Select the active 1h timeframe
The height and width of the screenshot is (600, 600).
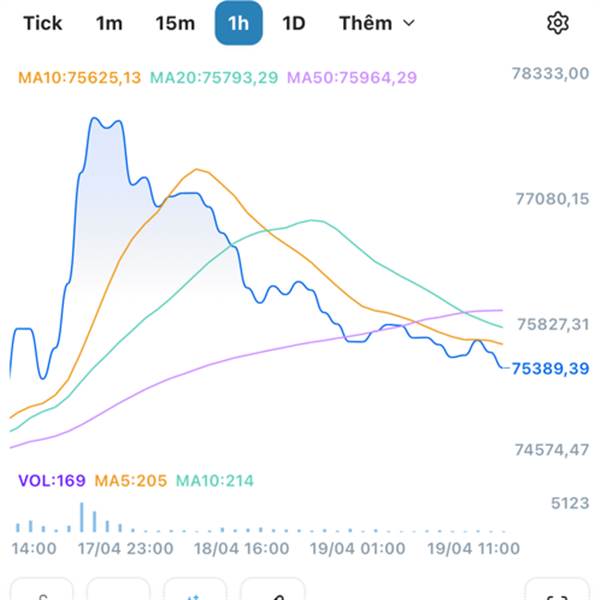pos(239,23)
